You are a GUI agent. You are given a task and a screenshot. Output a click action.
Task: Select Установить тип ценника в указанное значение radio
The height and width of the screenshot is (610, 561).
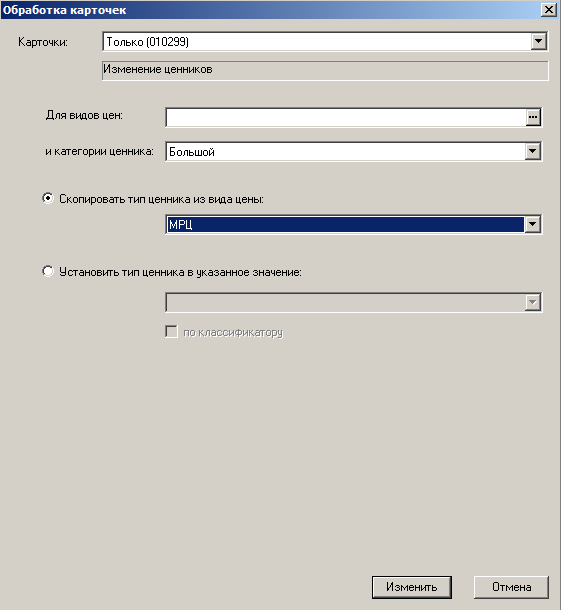[48, 271]
